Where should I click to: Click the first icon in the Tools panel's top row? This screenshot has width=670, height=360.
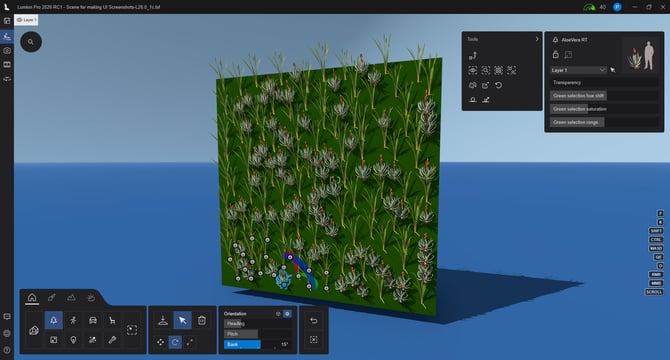pyautogui.click(x=473, y=56)
